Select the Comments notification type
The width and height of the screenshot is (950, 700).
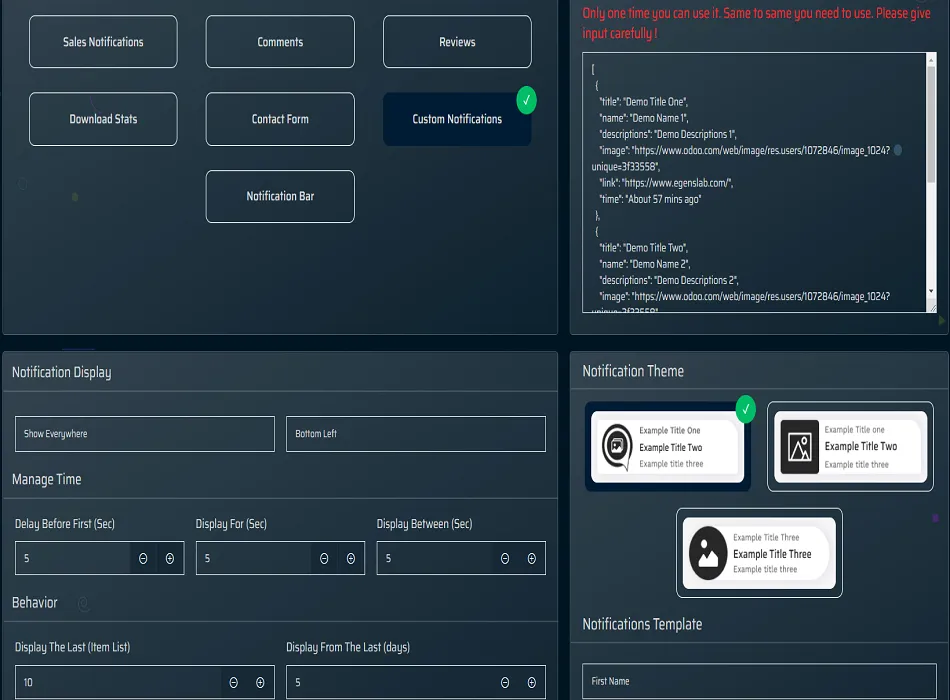coord(280,42)
